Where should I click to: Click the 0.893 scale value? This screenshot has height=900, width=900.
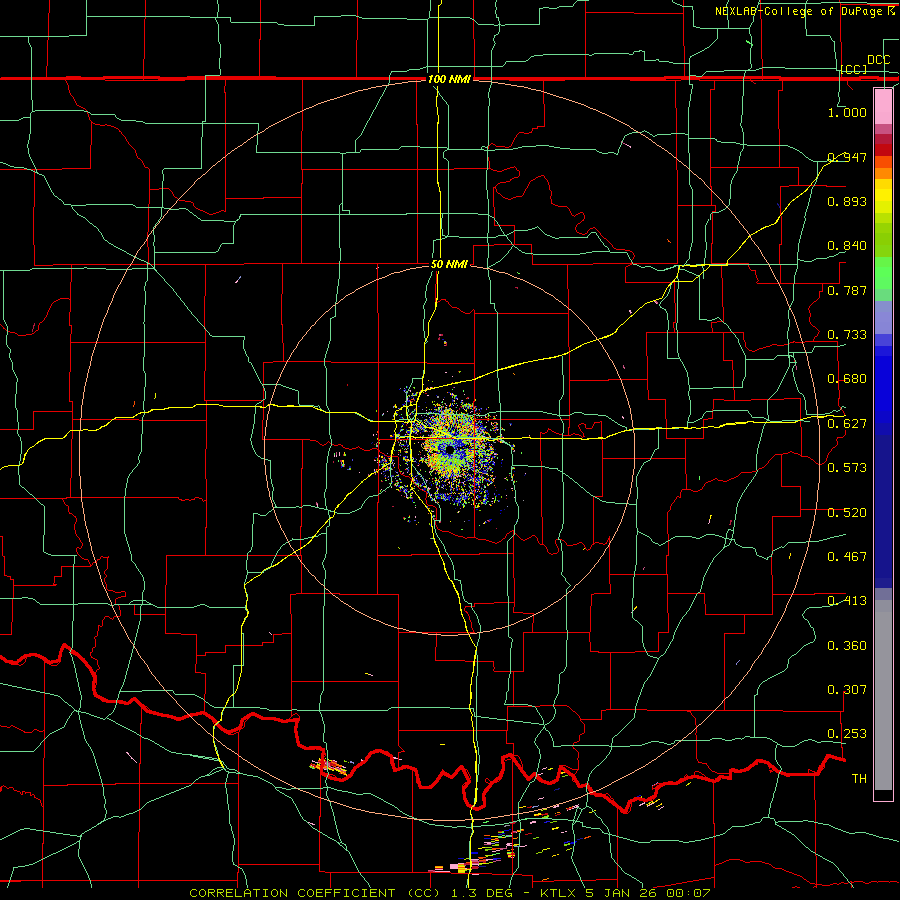click(847, 201)
